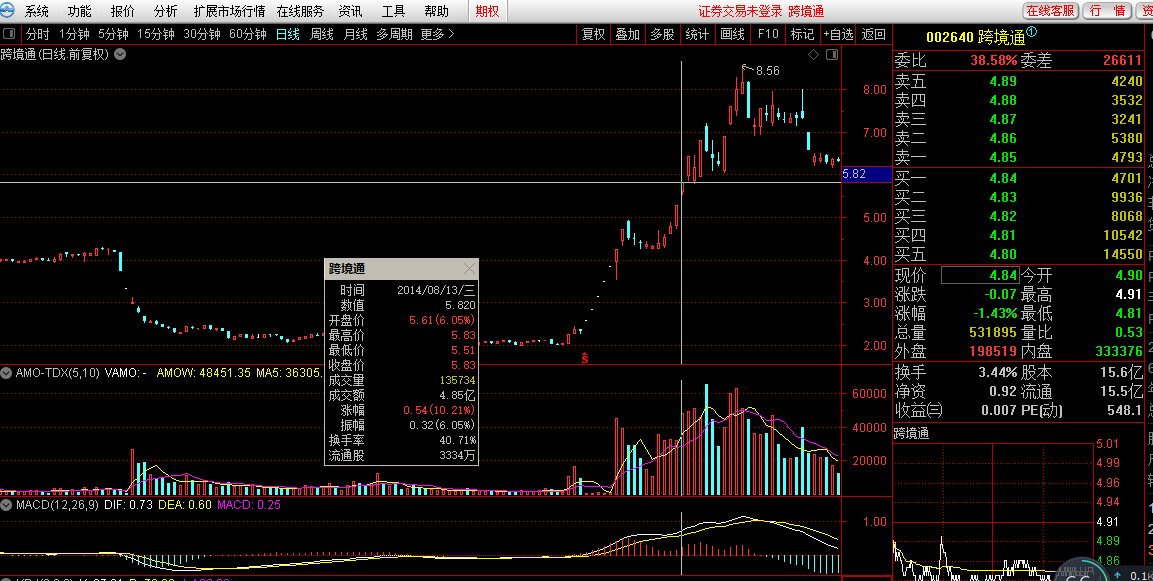Click the 返回 button
Viewport: 1153px width, 581px height.
pos(874,34)
